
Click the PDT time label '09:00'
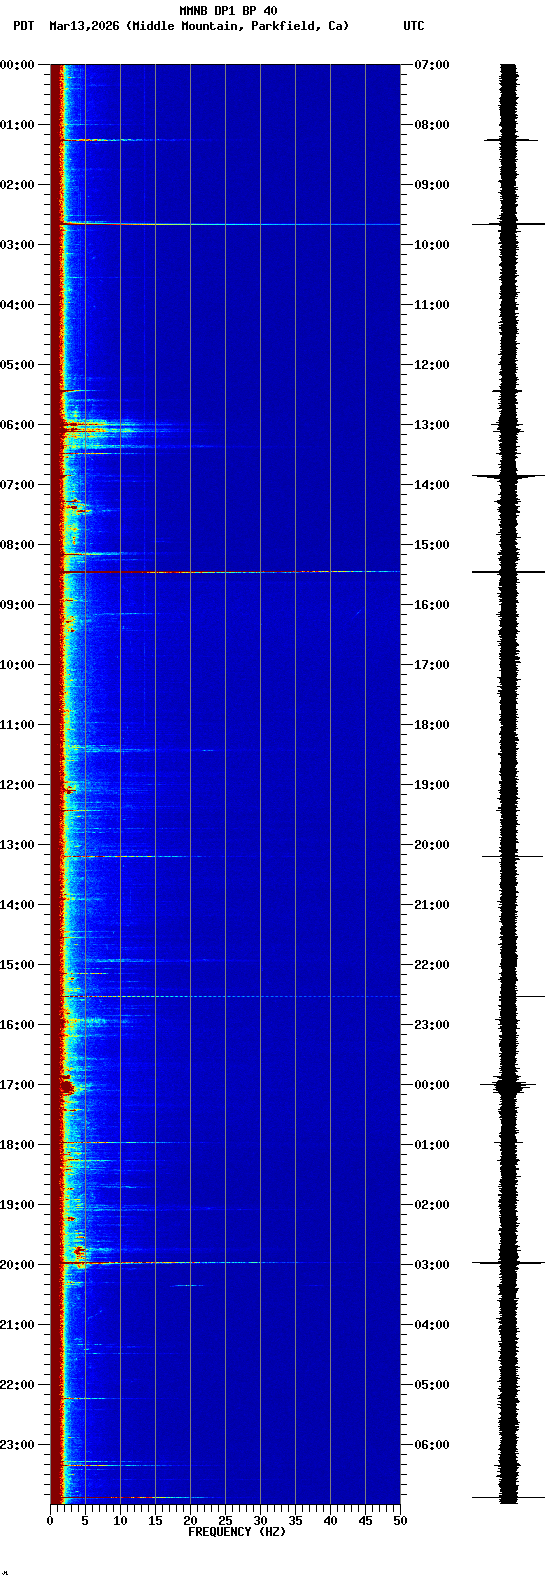coord(17,605)
